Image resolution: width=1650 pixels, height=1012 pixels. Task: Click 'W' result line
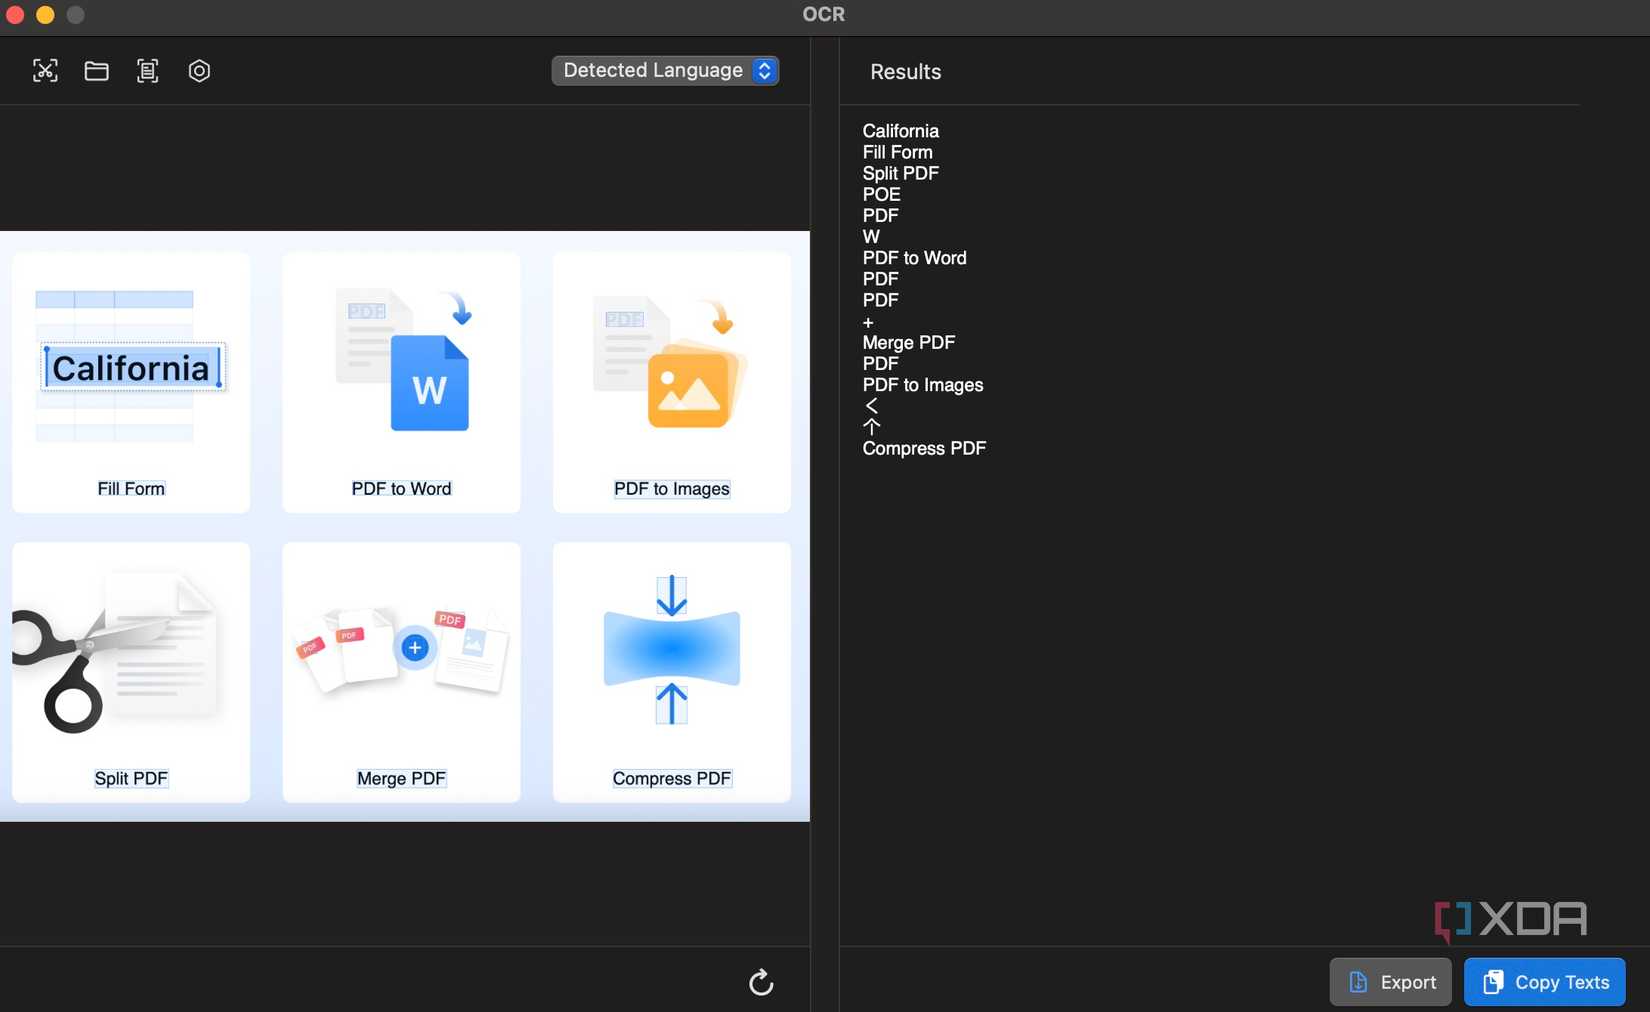point(871,237)
